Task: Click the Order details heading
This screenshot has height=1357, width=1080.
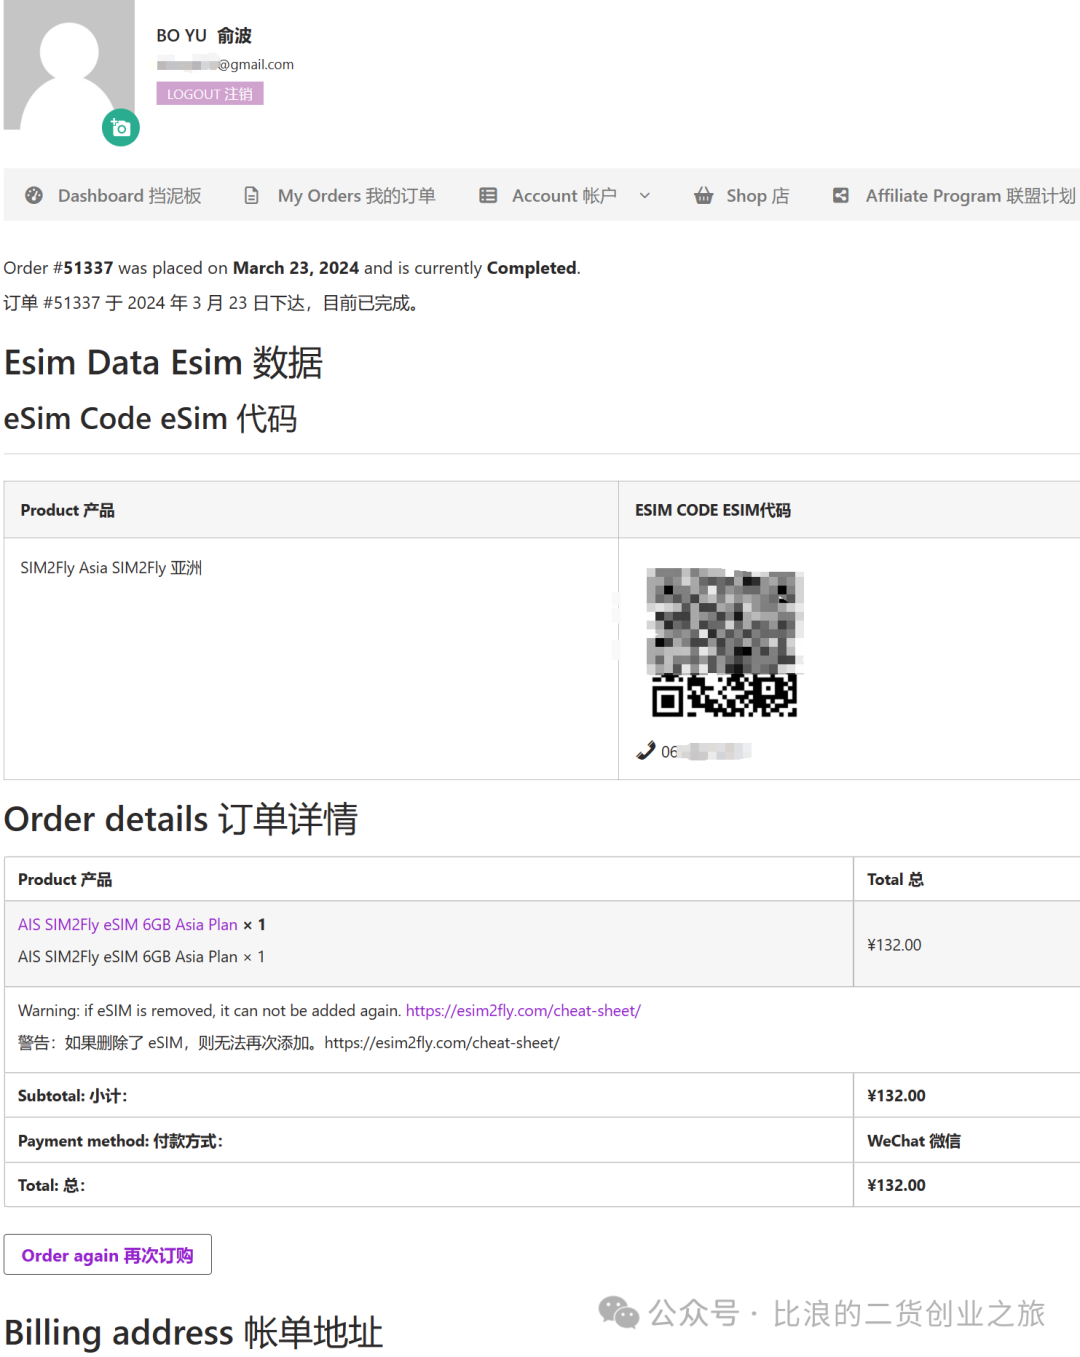Action: pos(181,819)
